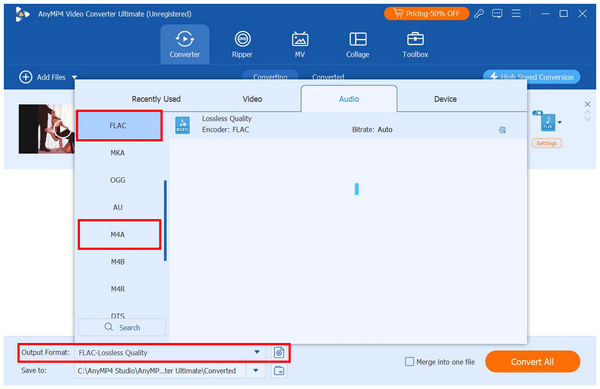Viewport: 600px width, 389px height.
Task: Choose M4B in the format list
Action: tap(118, 262)
